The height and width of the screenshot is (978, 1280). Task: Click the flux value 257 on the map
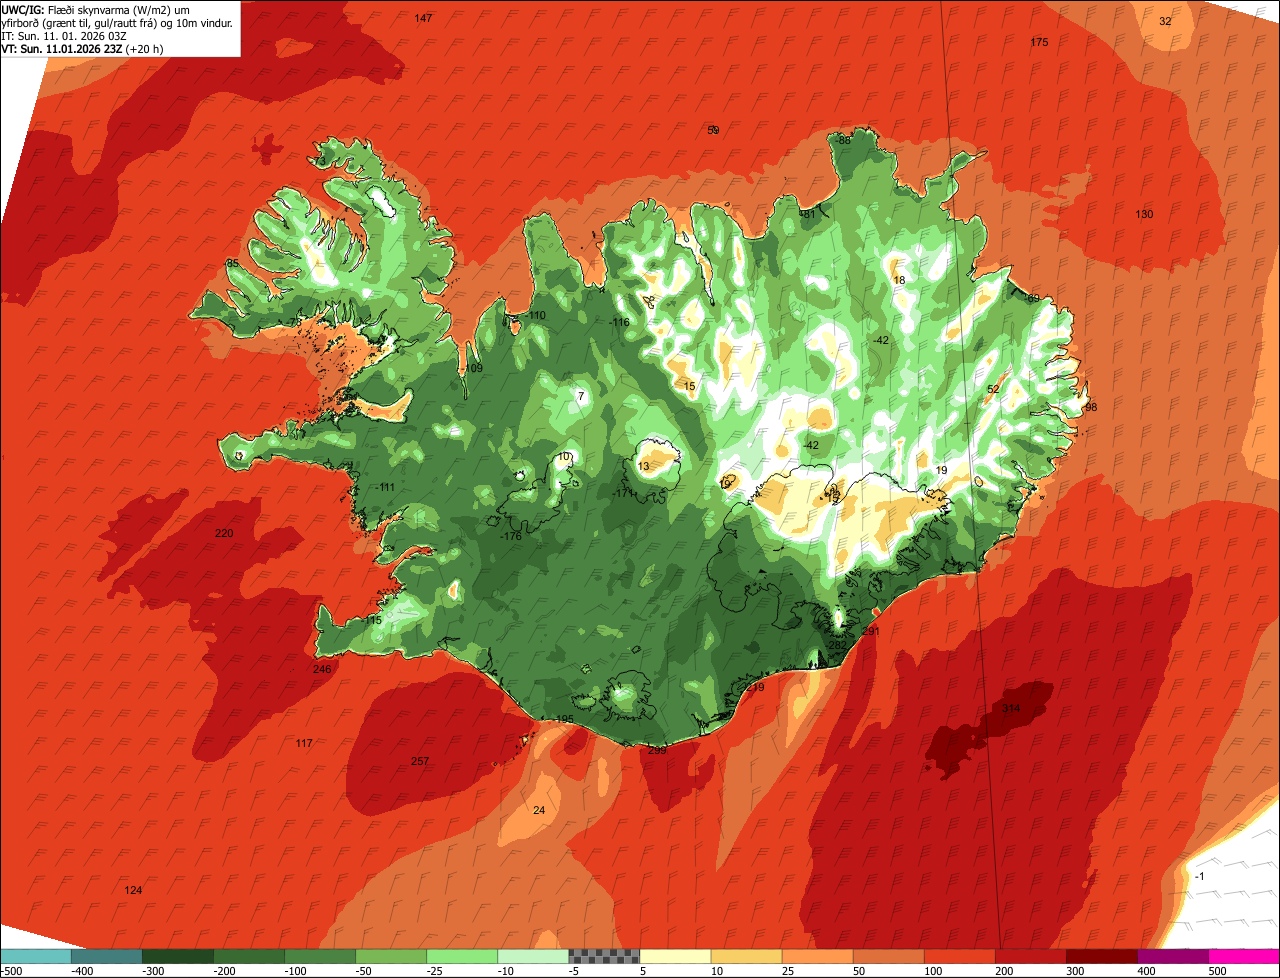coord(420,761)
